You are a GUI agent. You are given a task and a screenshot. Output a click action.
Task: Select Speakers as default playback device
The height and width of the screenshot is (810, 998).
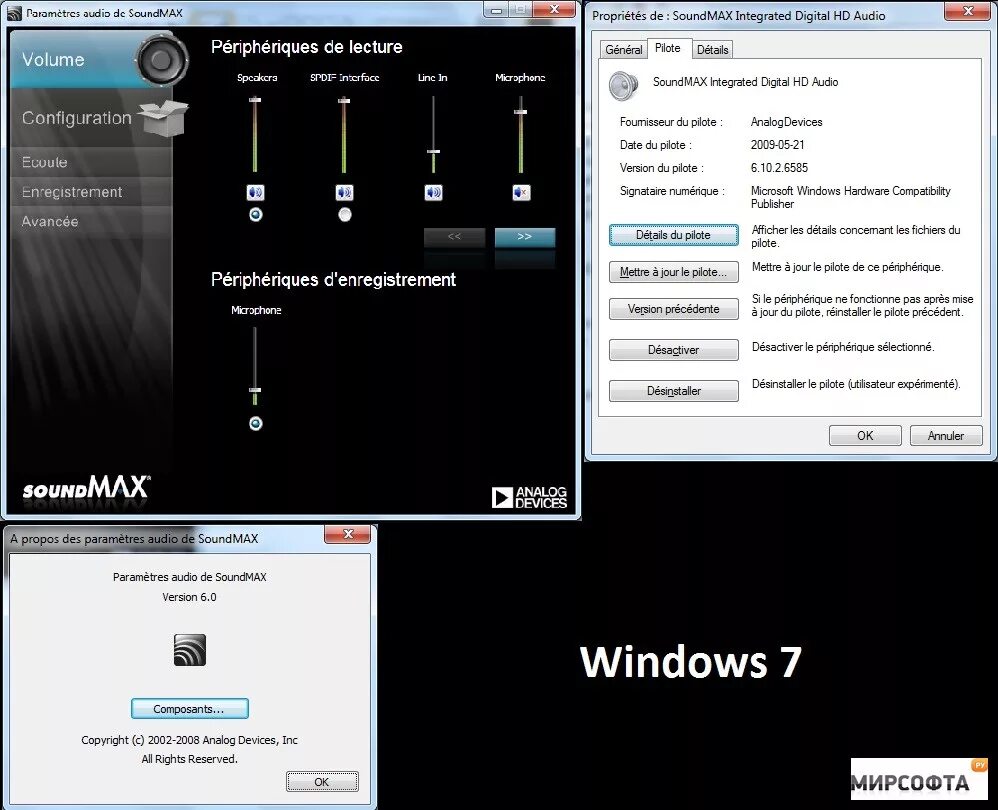256,214
